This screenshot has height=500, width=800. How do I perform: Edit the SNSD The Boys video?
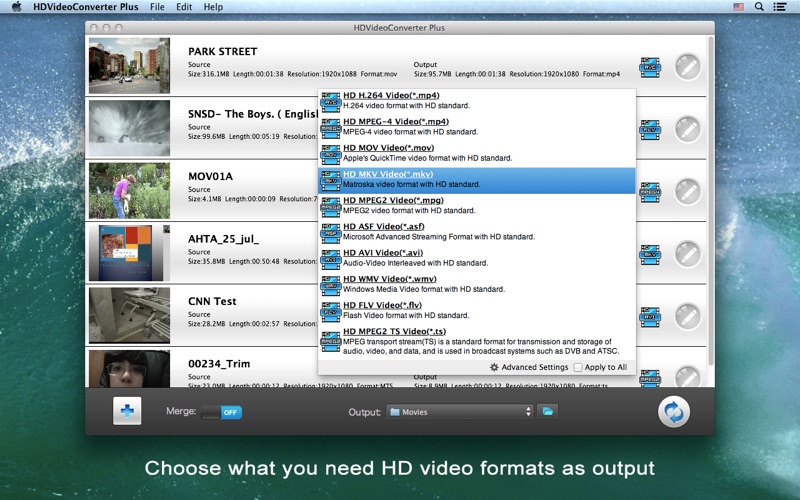688,130
